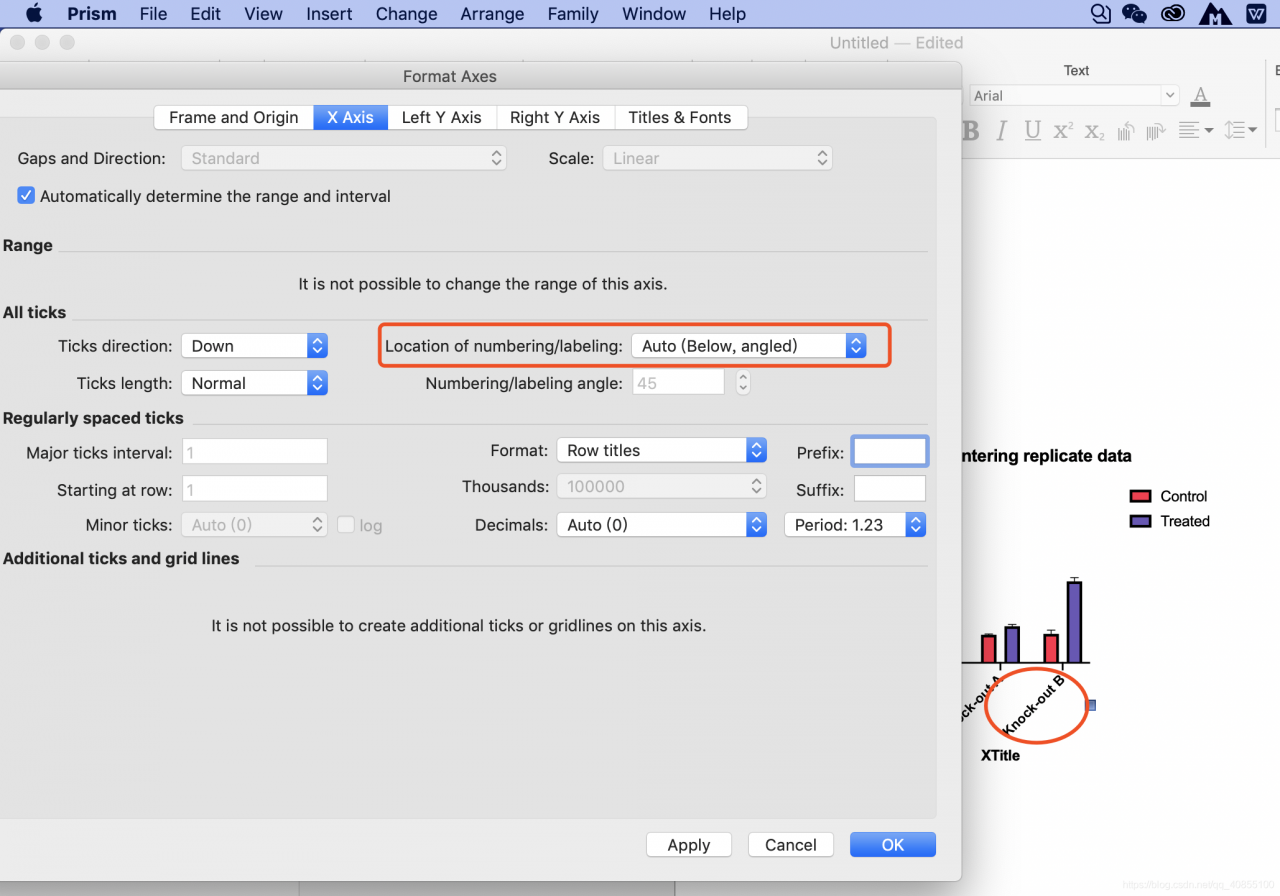Switch to Titles & Fonts tab
This screenshot has height=896, width=1280.
click(680, 117)
